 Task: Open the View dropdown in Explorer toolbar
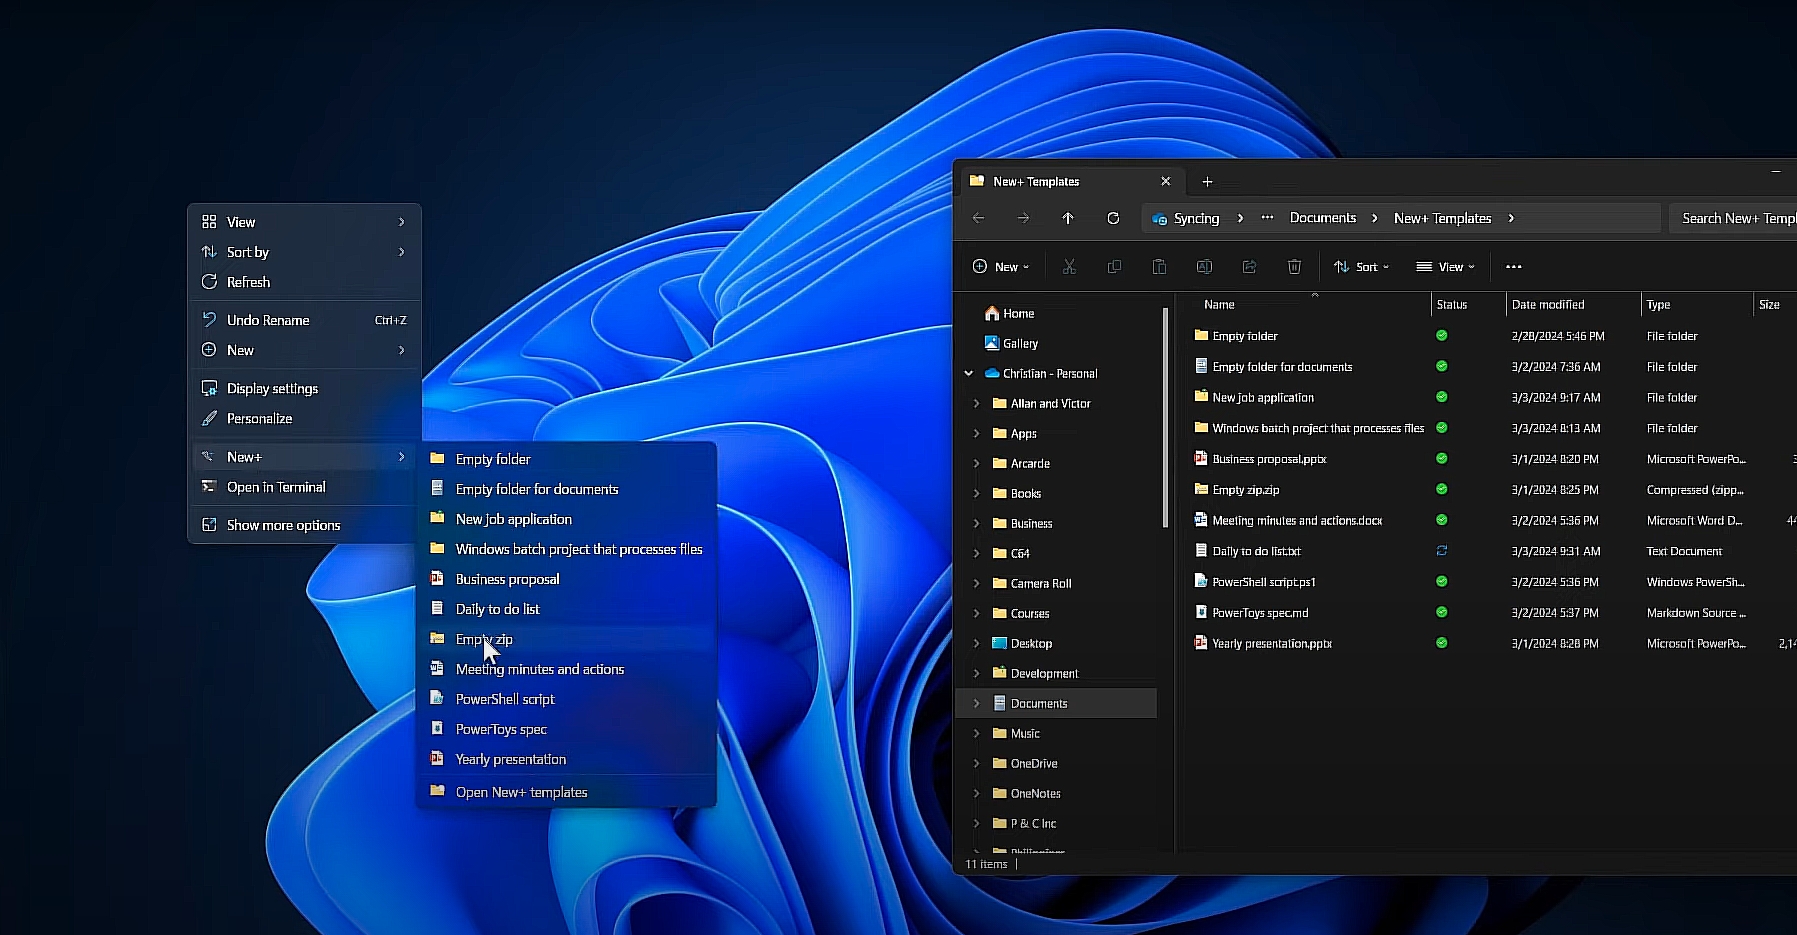click(1445, 267)
